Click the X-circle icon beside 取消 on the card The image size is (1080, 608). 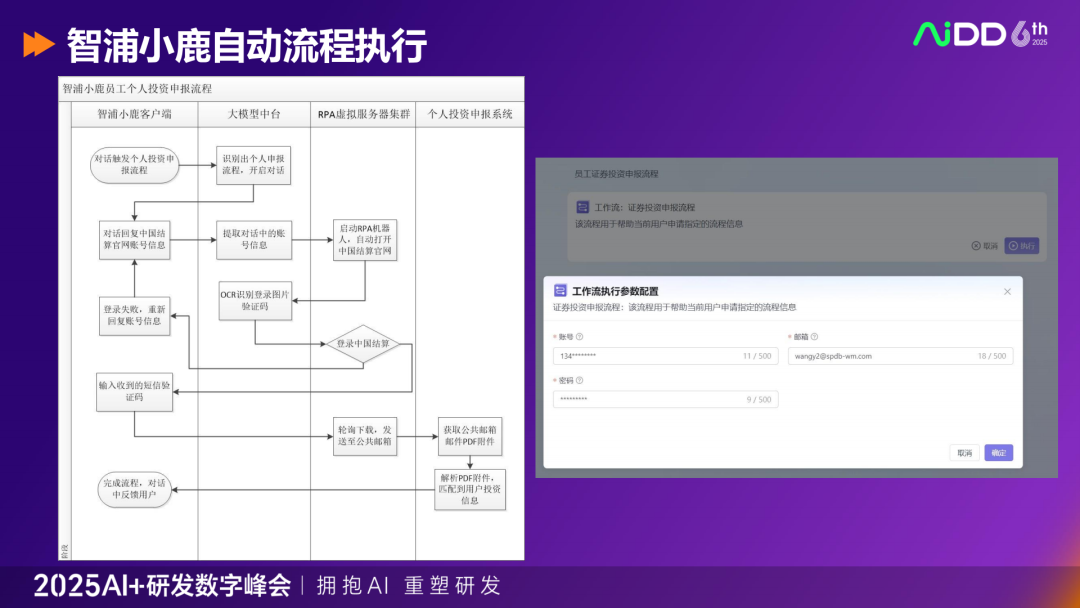978,245
